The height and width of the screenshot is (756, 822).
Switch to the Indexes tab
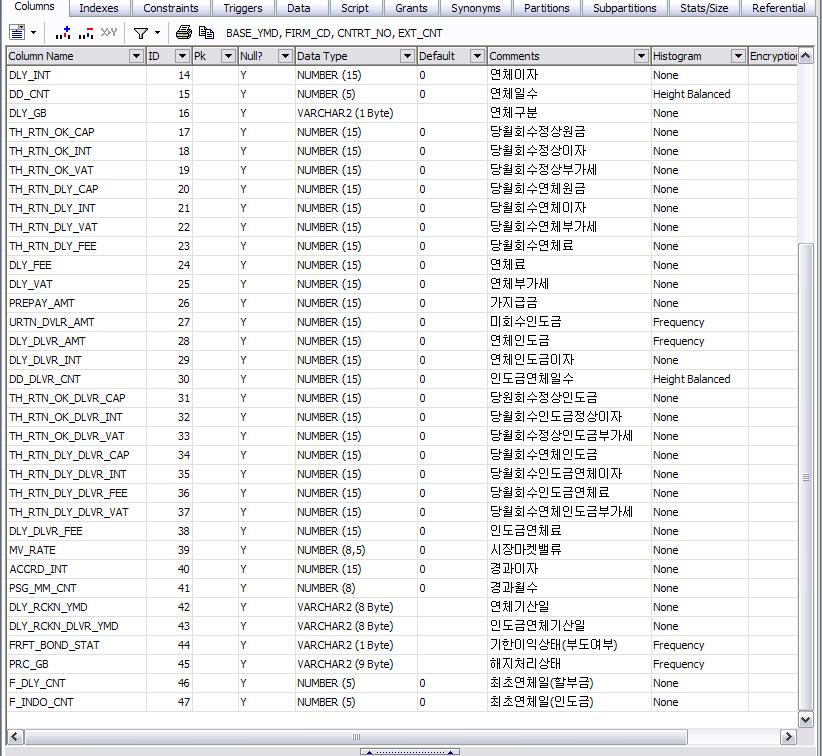click(99, 8)
